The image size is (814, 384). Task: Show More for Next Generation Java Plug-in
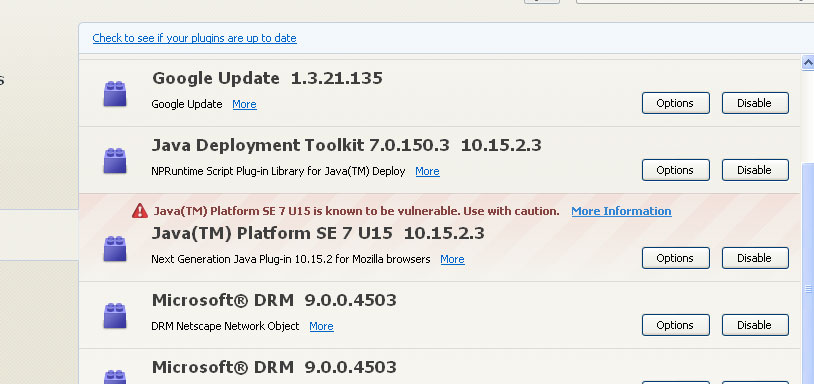(452, 259)
